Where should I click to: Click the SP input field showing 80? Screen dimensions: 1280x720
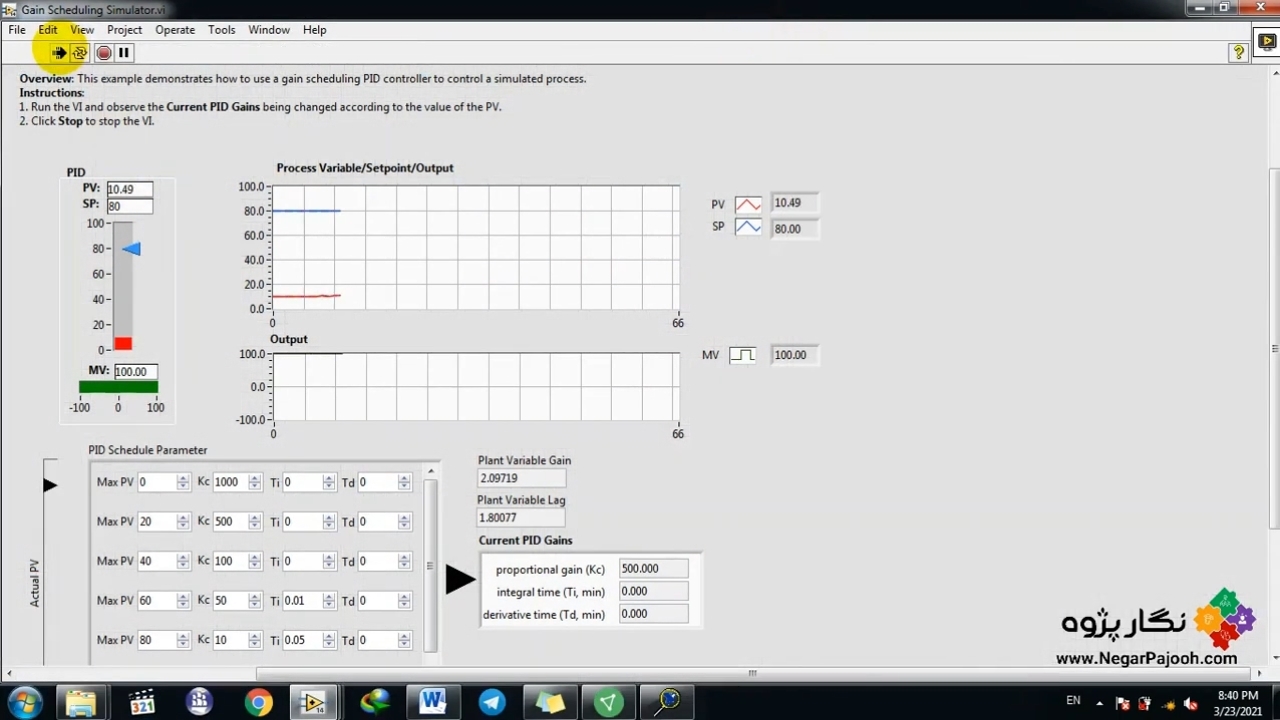pyautogui.click(x=129, y=206)
